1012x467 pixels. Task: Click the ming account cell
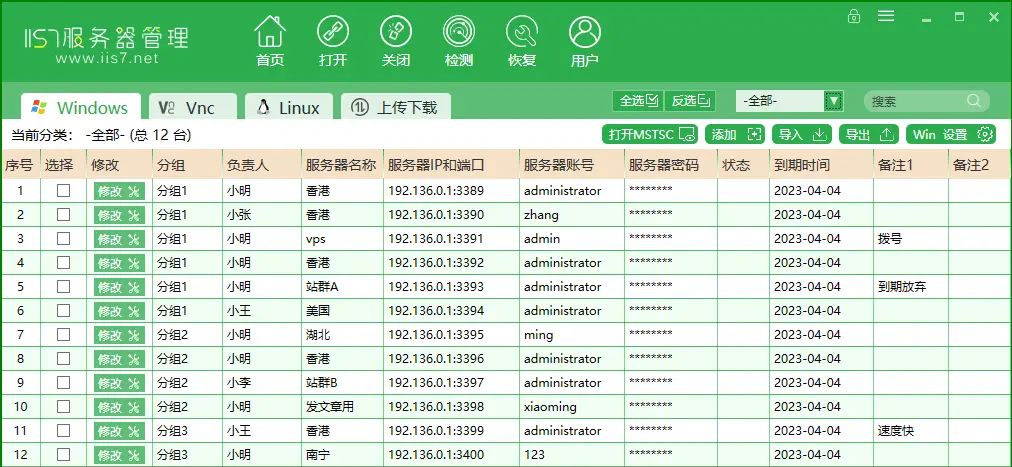click(x=572, y=335)
